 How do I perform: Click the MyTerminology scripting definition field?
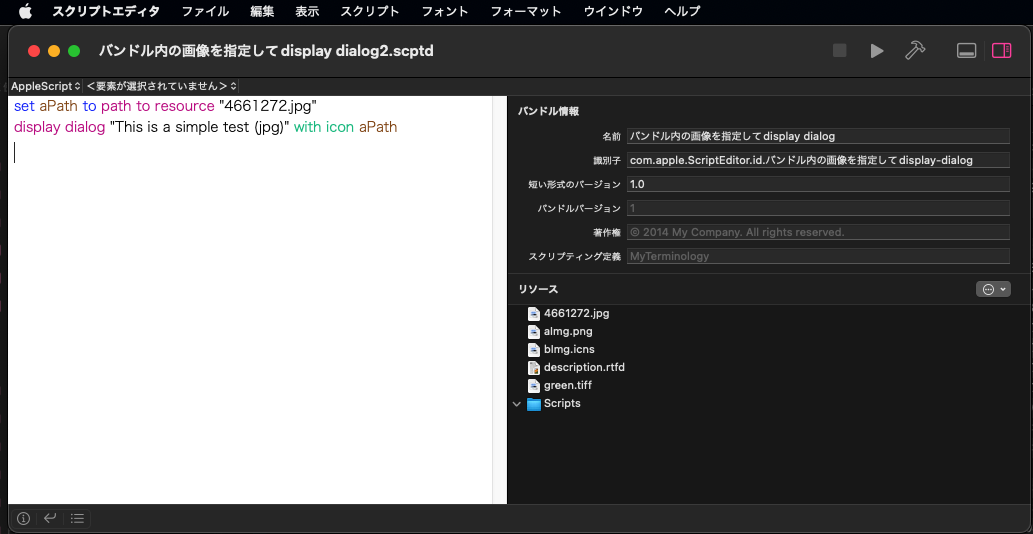point(818,256)
